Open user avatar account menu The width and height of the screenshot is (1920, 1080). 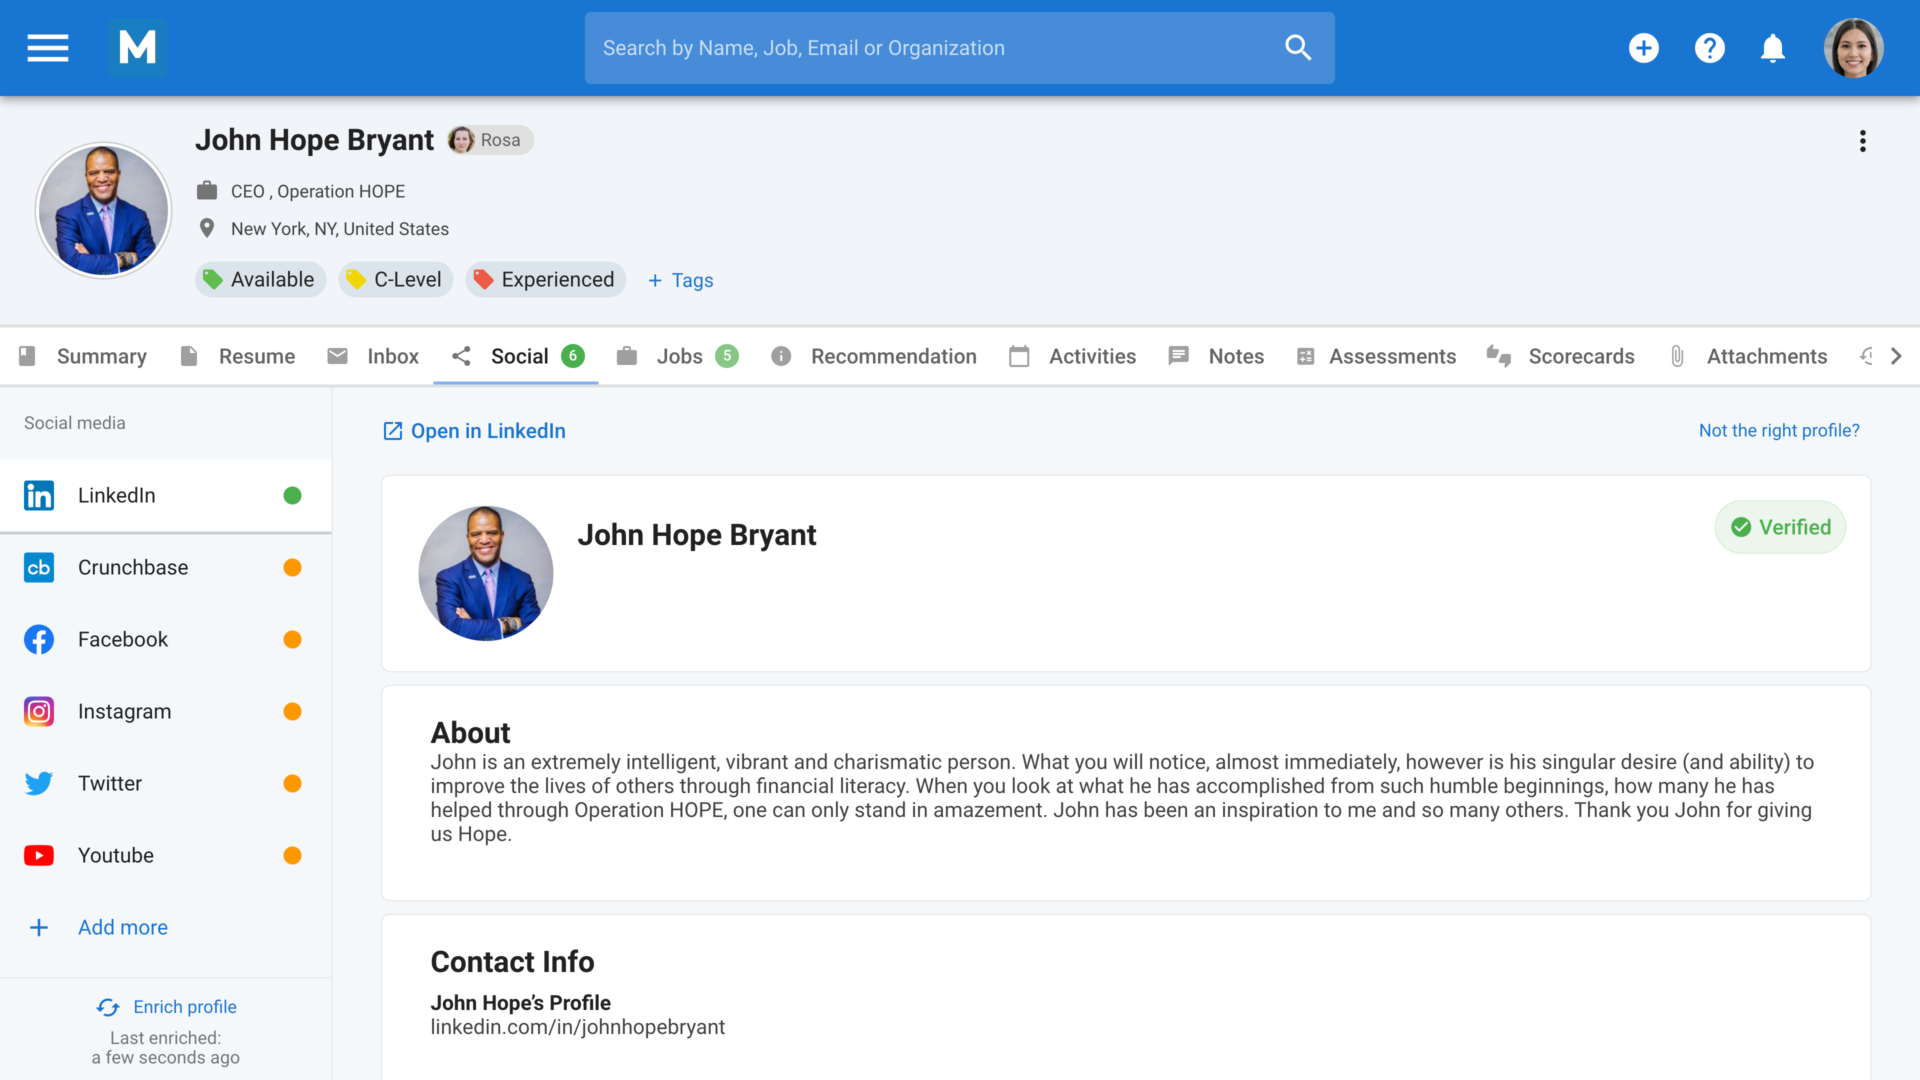point(1853,48)
